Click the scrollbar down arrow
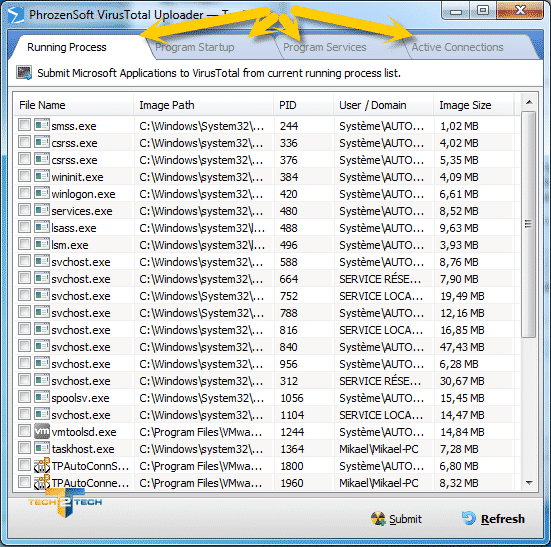The image size is (551, 547). (529, 483)
